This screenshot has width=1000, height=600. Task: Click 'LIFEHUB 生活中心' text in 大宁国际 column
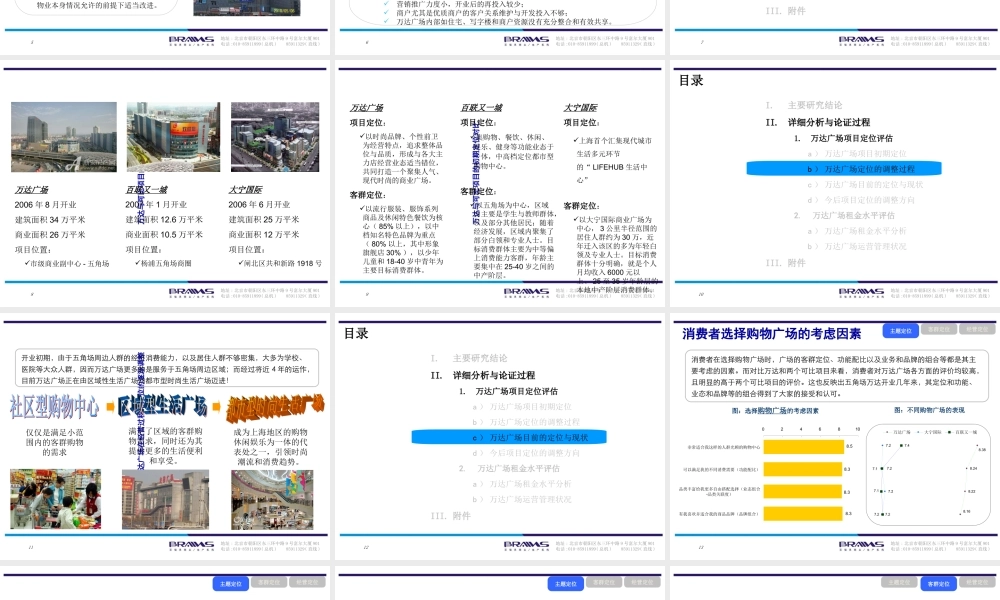tap(612, 173)
